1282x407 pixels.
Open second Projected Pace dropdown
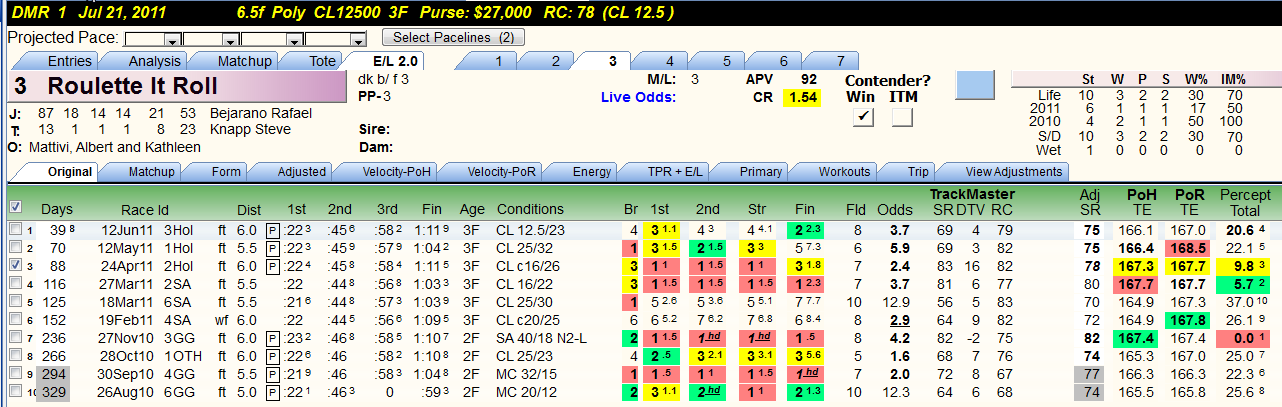pyautogui.click(x=232, y=40)
